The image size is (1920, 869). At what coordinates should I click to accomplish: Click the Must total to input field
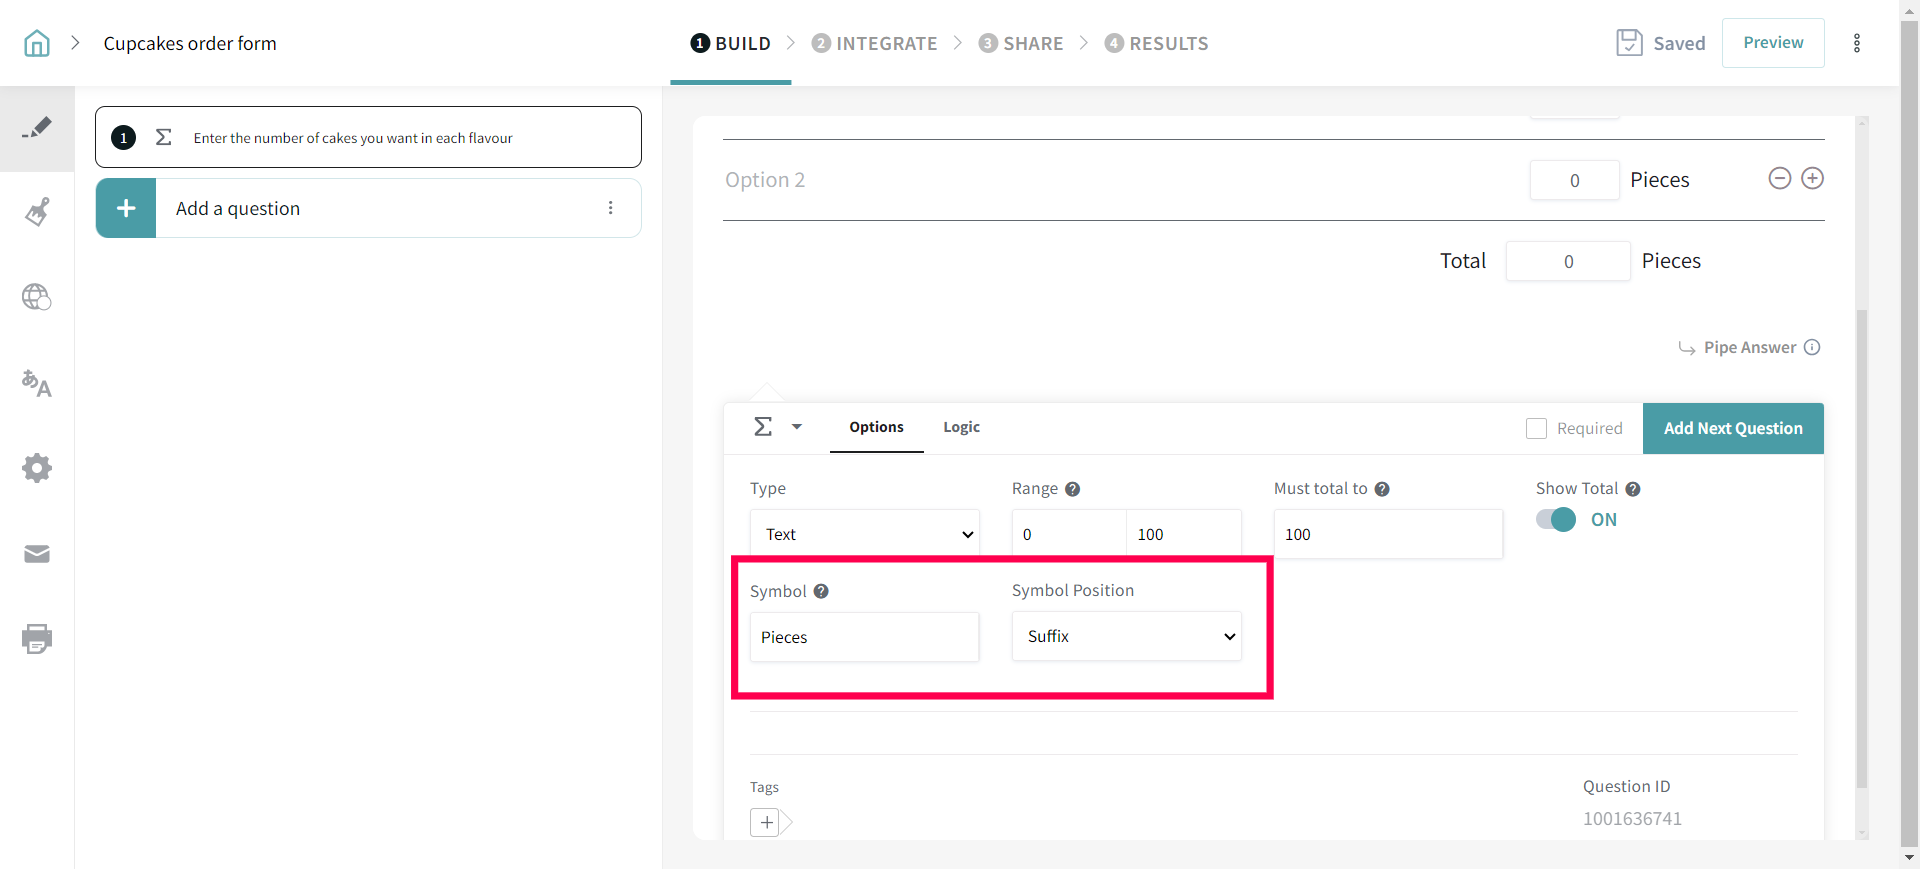pyautogui.click(x=1387, y=534)
